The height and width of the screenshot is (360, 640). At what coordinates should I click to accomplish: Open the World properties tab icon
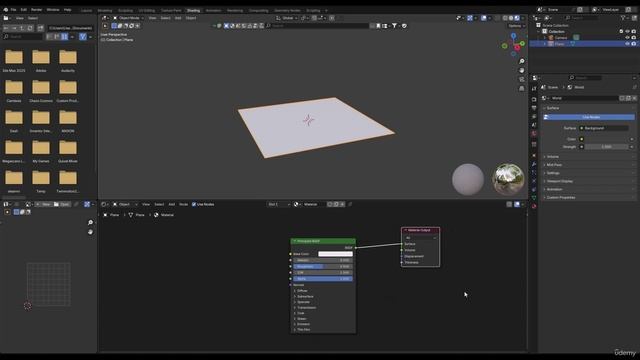coord(534,133)
